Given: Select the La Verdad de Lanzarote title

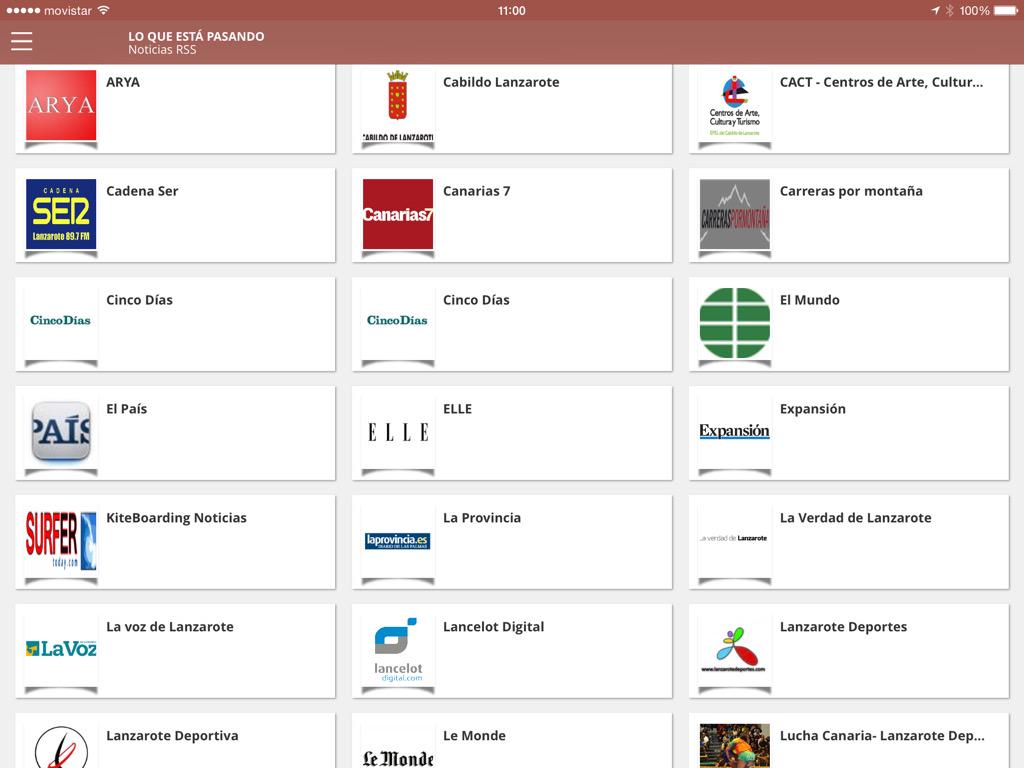Looking at the screenshot, I should (856, 518).
